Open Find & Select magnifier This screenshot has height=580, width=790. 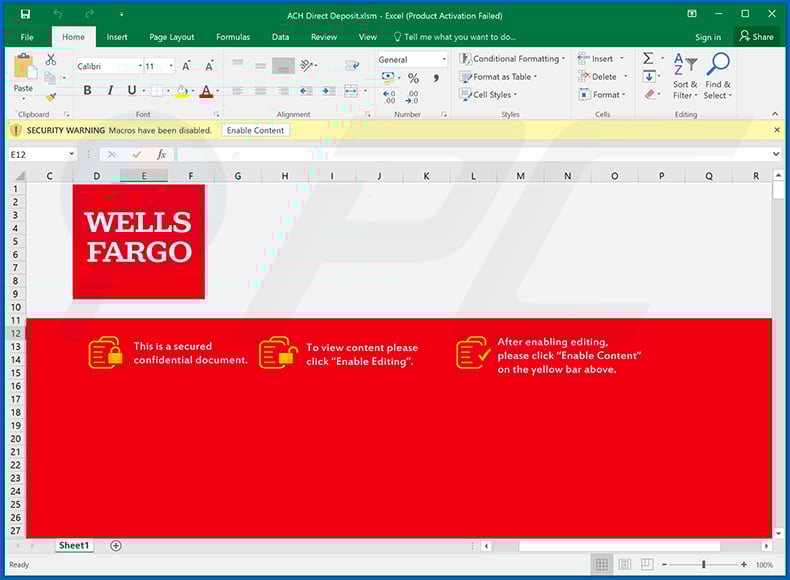(x=718, y=76)
